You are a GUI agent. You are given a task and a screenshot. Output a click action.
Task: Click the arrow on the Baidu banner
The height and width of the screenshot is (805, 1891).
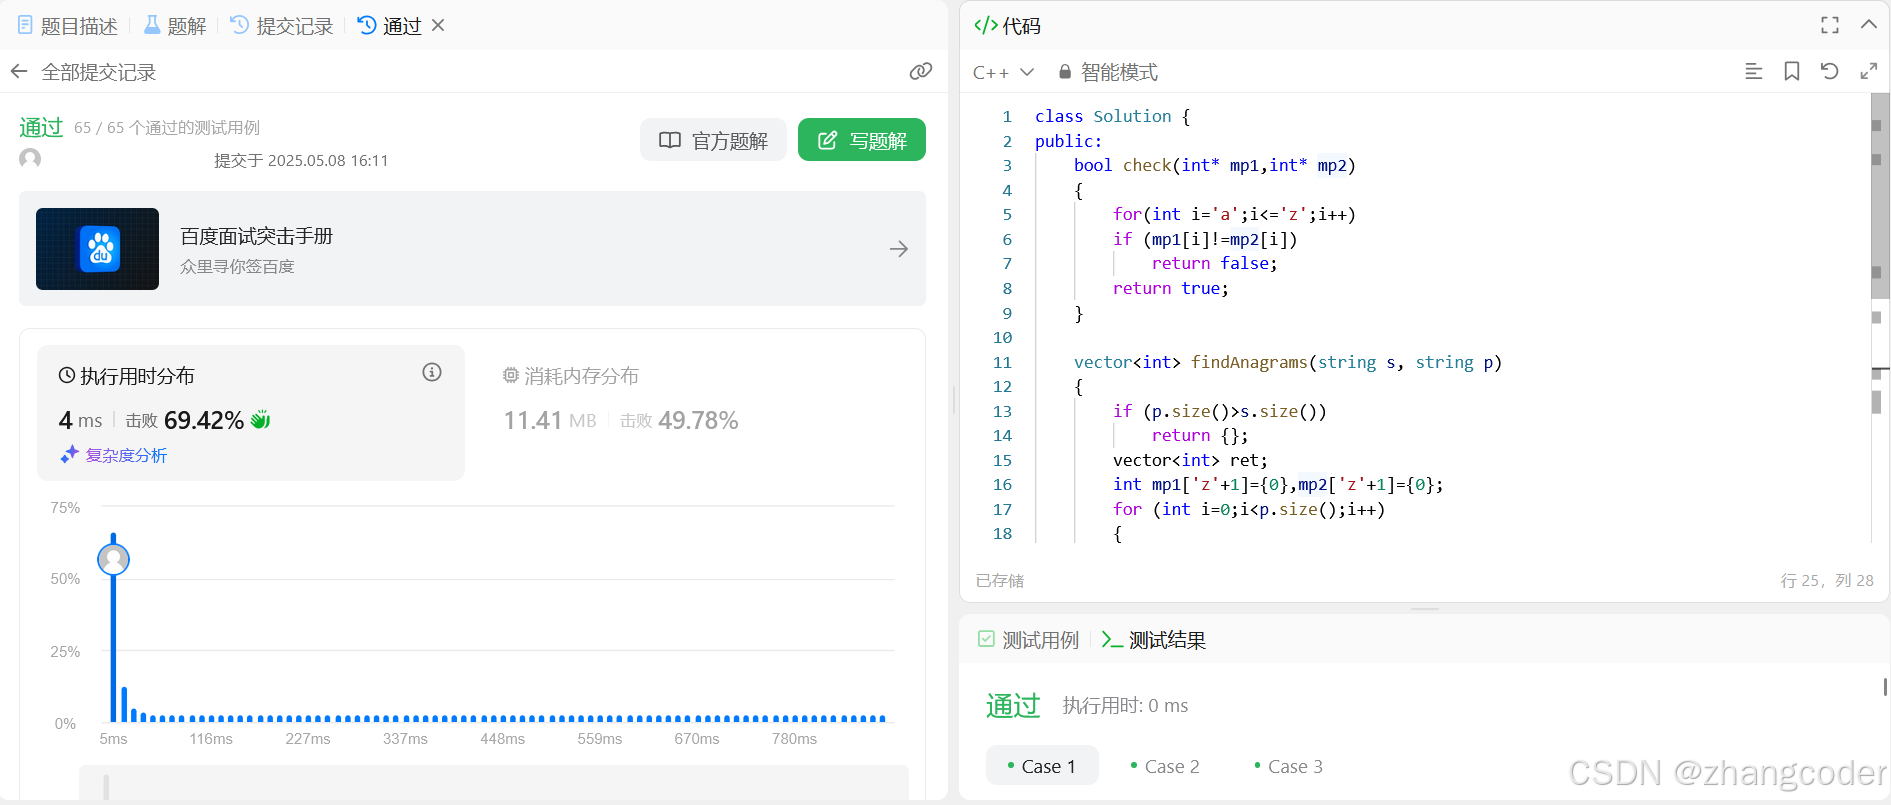899,249
